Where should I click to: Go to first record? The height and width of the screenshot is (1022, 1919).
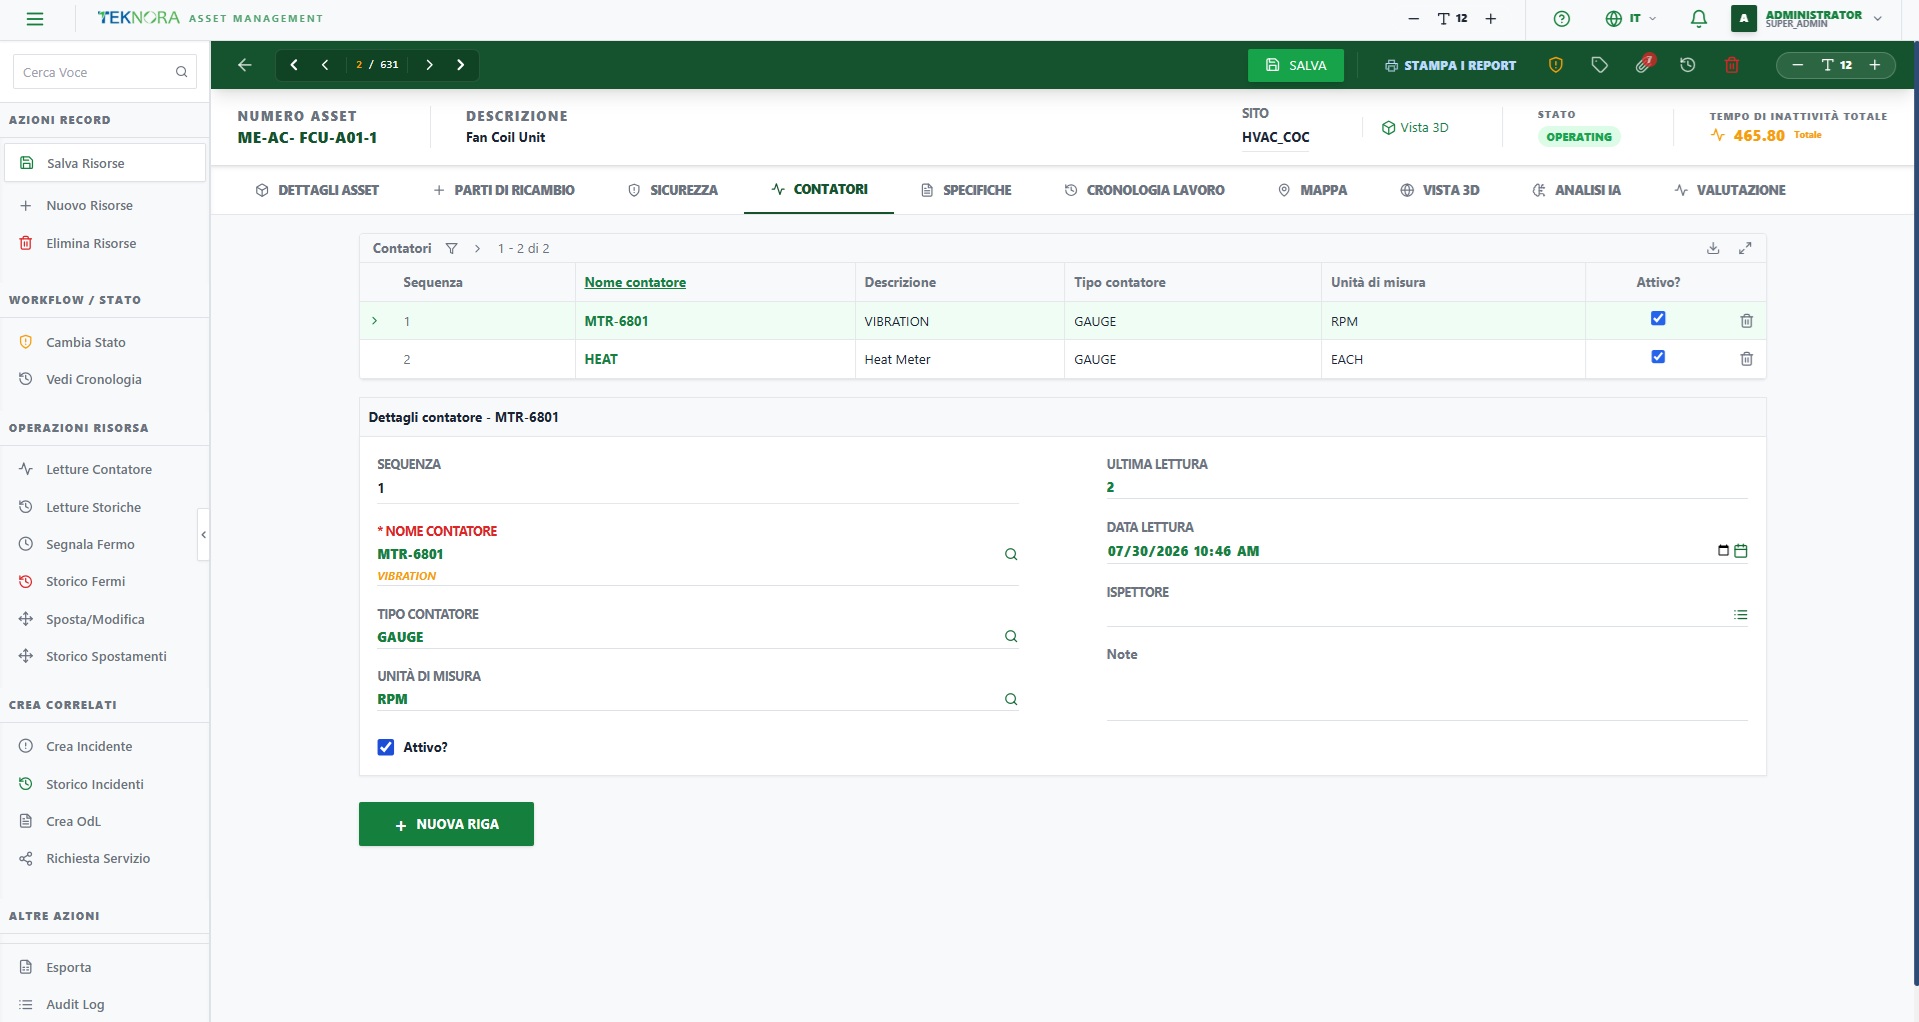294,65
